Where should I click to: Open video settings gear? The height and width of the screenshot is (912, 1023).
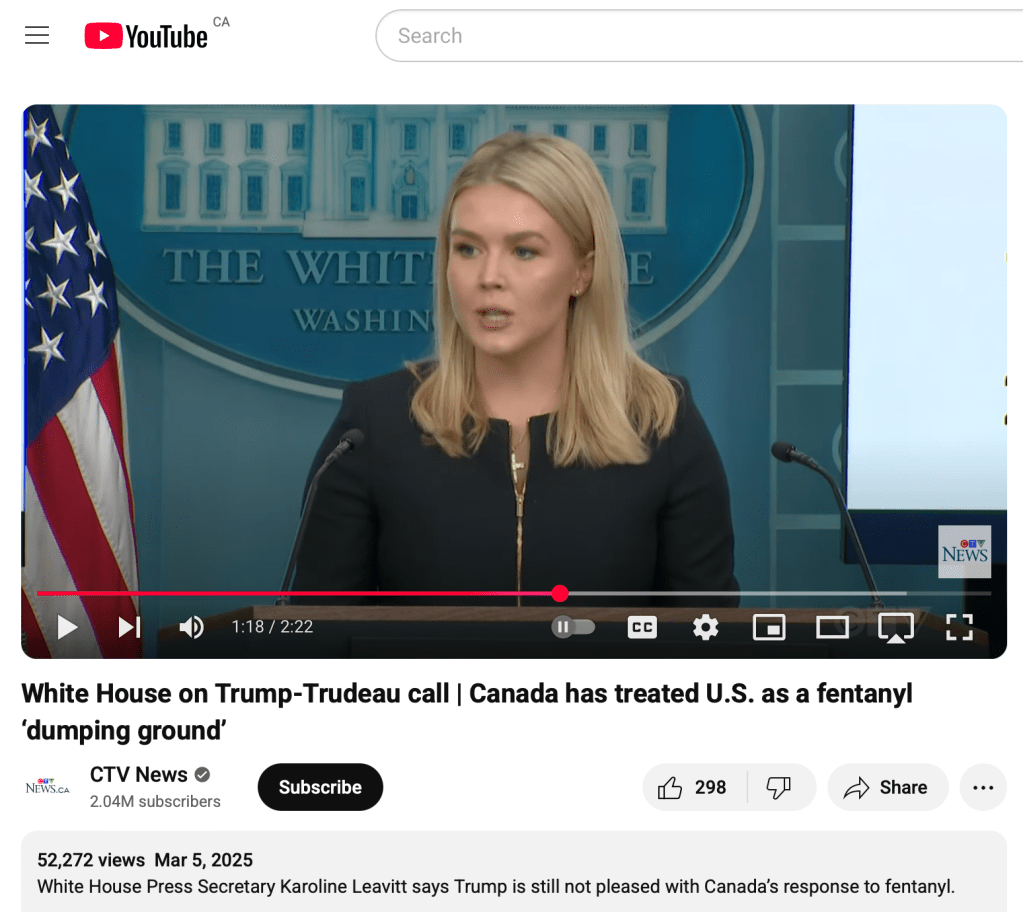705,628
